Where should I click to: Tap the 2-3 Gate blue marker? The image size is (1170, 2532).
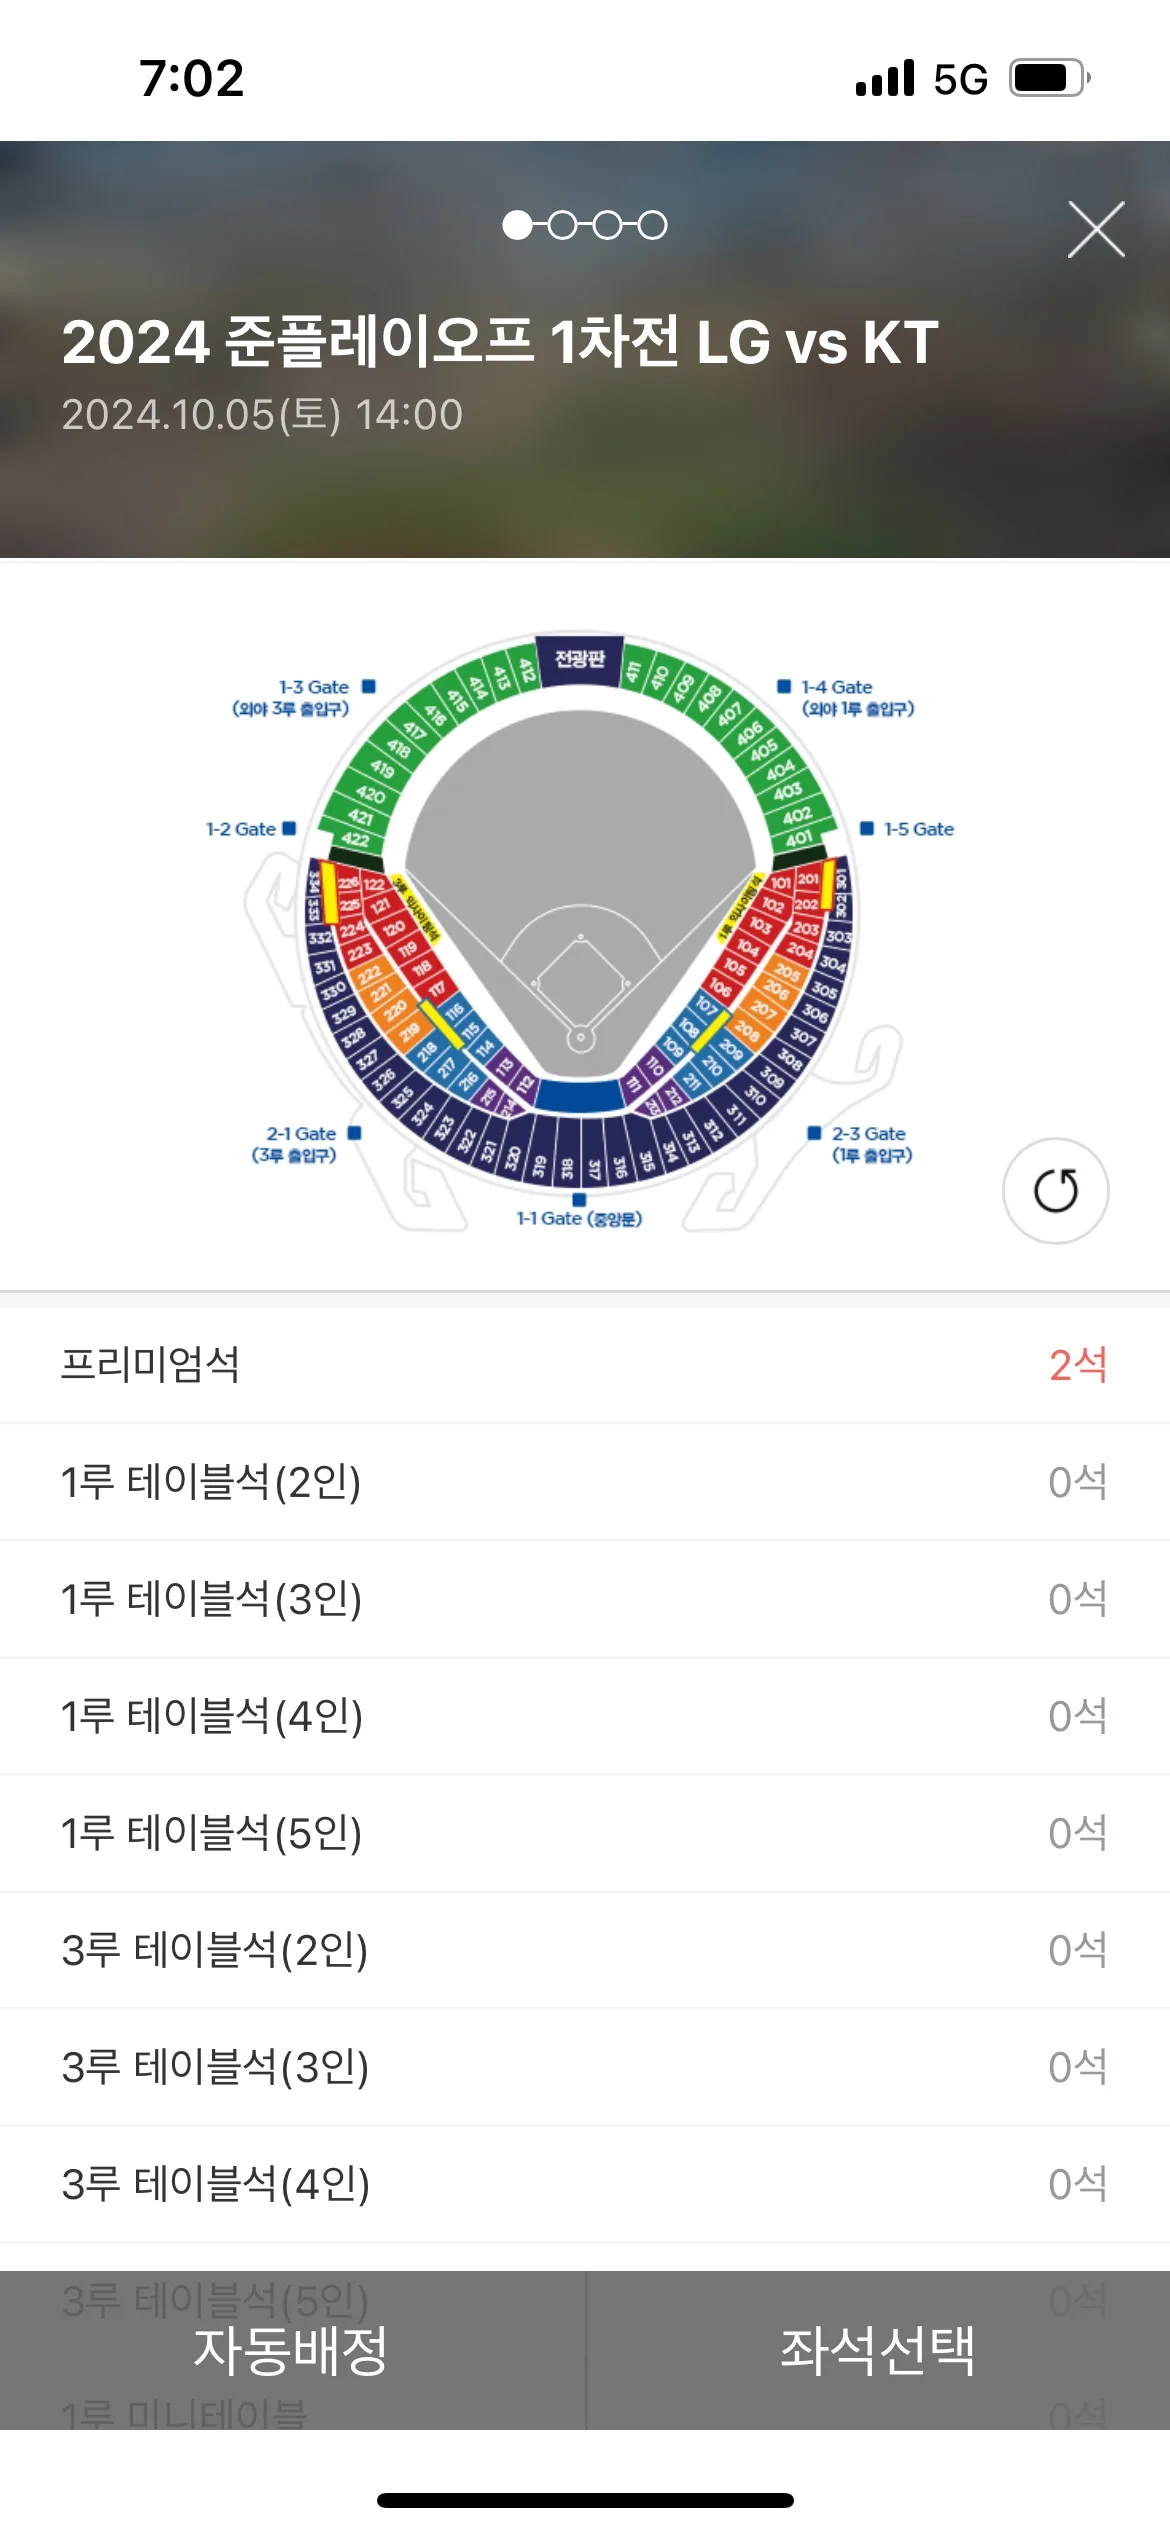coord(814,1133)
